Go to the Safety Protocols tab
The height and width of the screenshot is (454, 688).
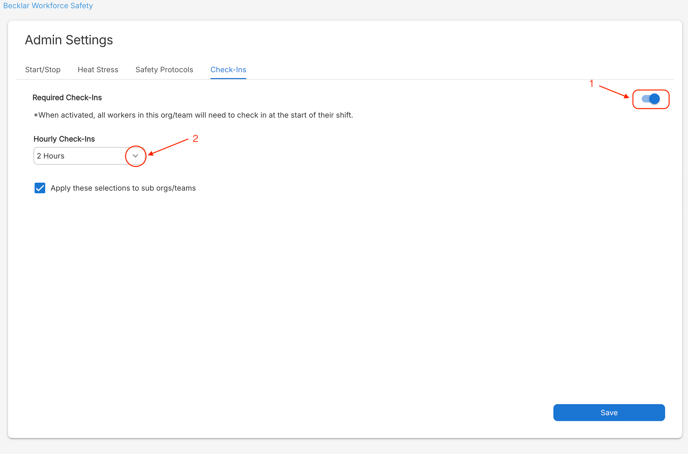(164, 70)
